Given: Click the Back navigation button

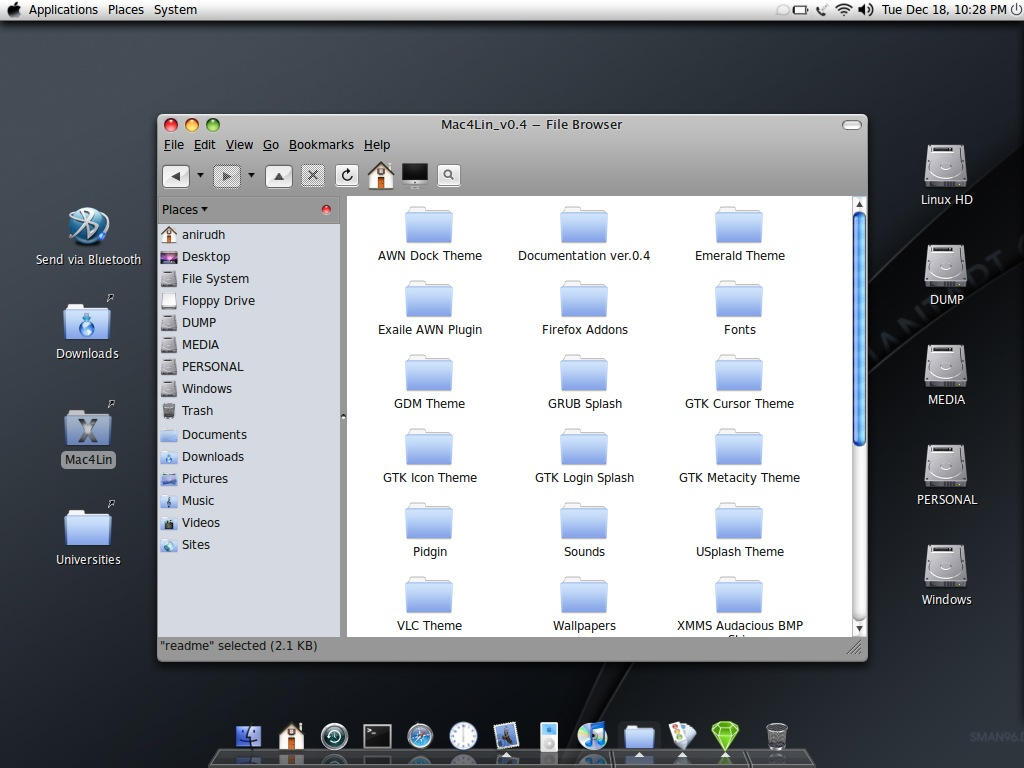Looking at the screenshot, I should [x=176, y=175].
